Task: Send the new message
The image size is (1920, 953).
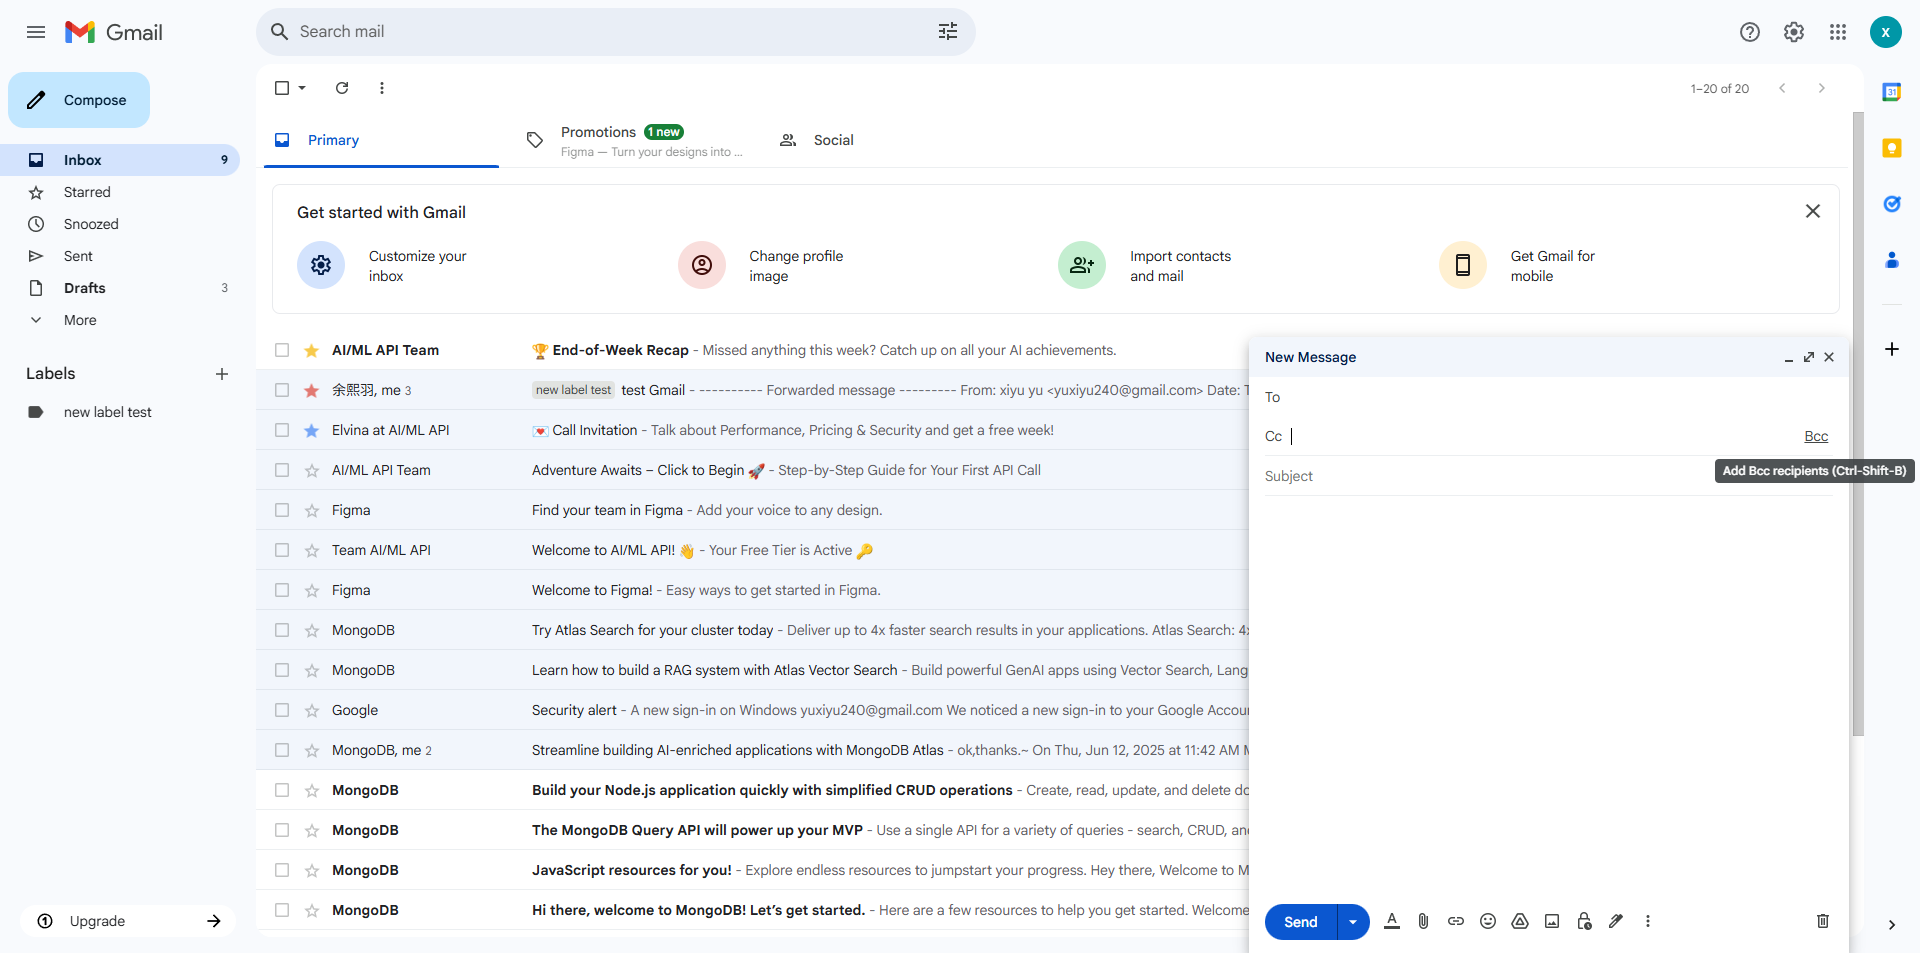Action: (1301, 922)
